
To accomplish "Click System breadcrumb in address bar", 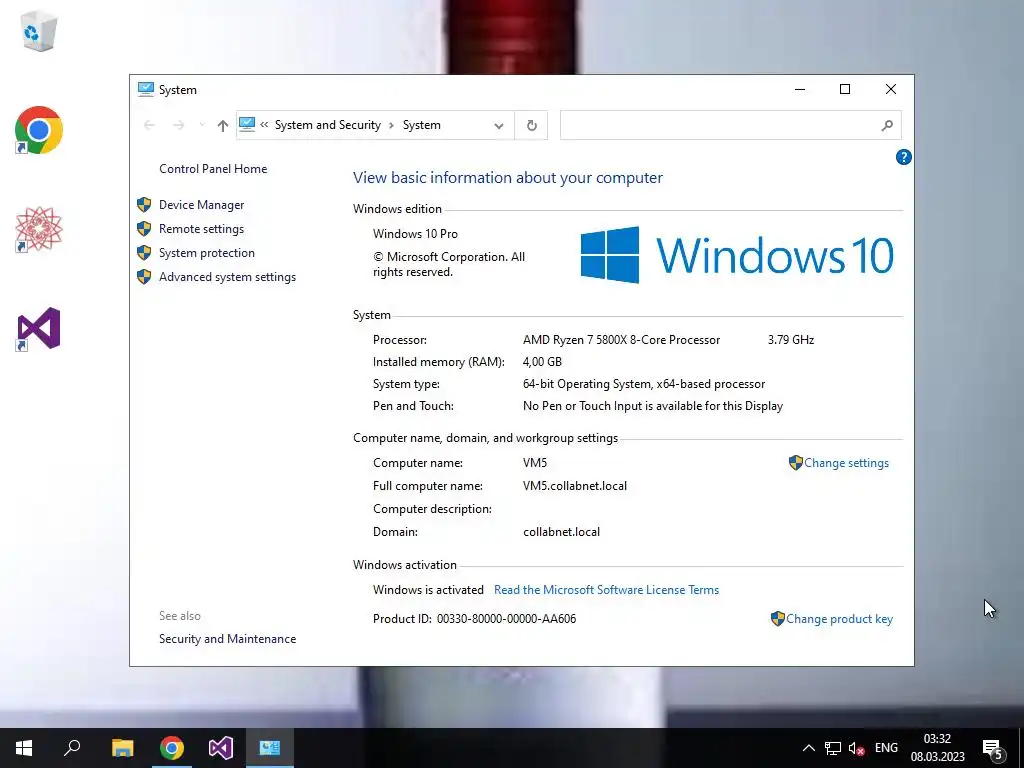I will [421, 125].
